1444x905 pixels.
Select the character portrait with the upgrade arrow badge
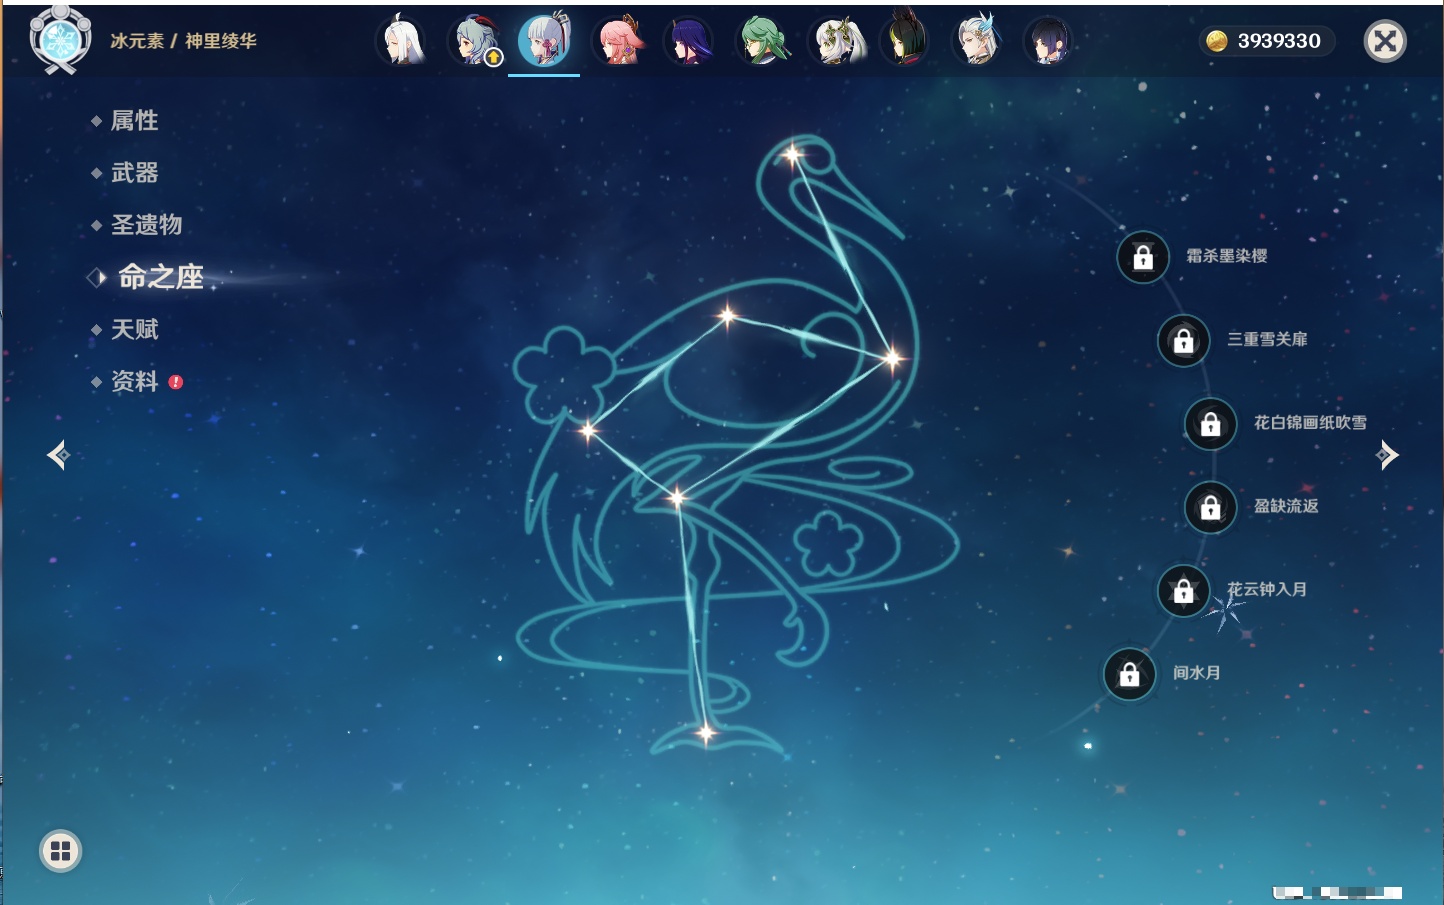click(x=475, y=42)
